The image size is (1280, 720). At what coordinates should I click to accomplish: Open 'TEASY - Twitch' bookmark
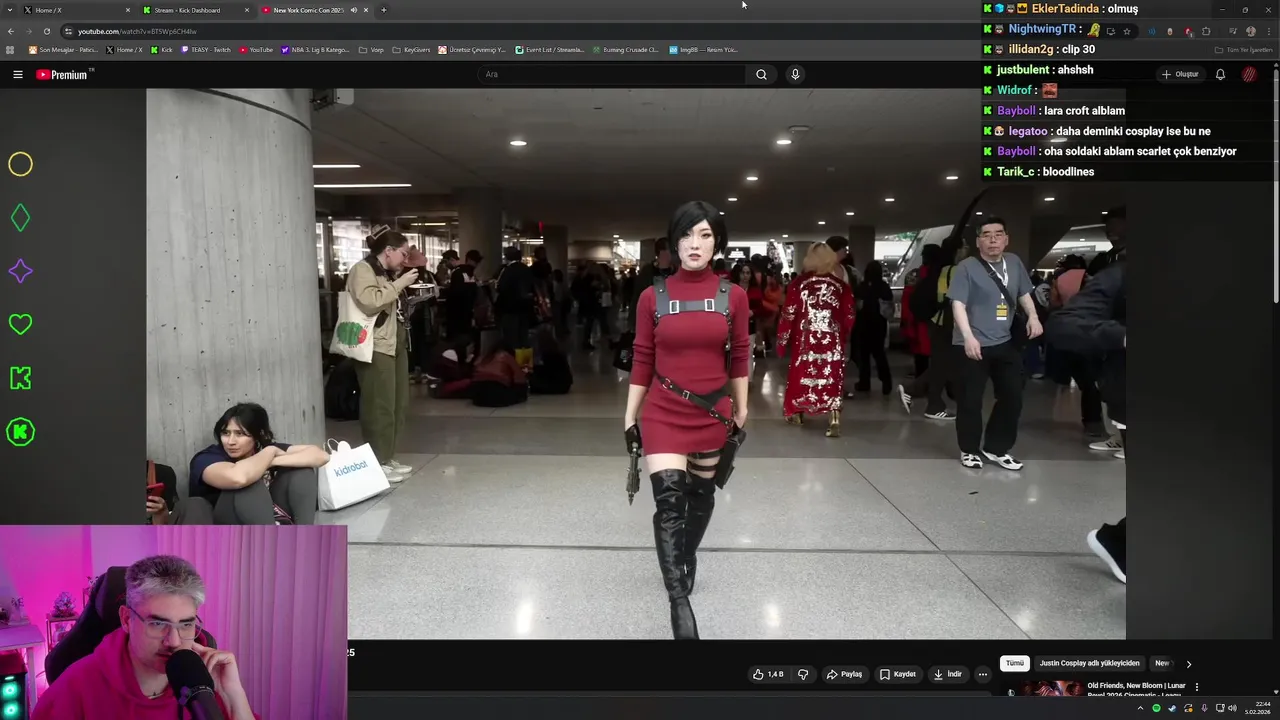206,50
